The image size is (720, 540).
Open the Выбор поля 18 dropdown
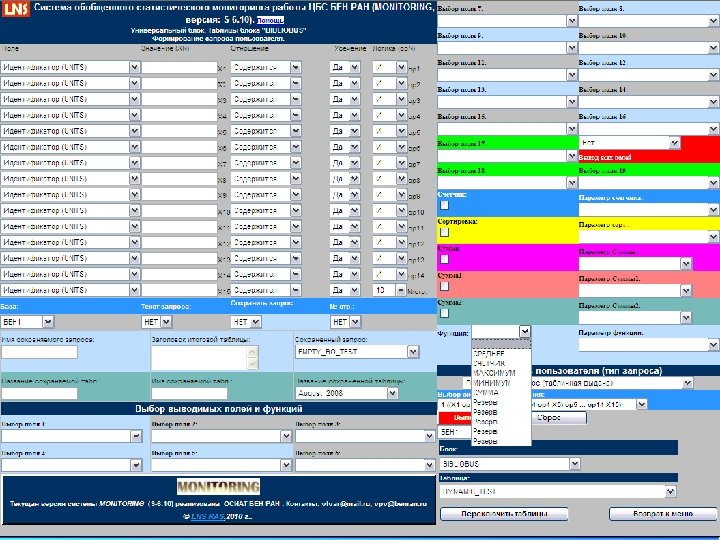pos(507,183)
